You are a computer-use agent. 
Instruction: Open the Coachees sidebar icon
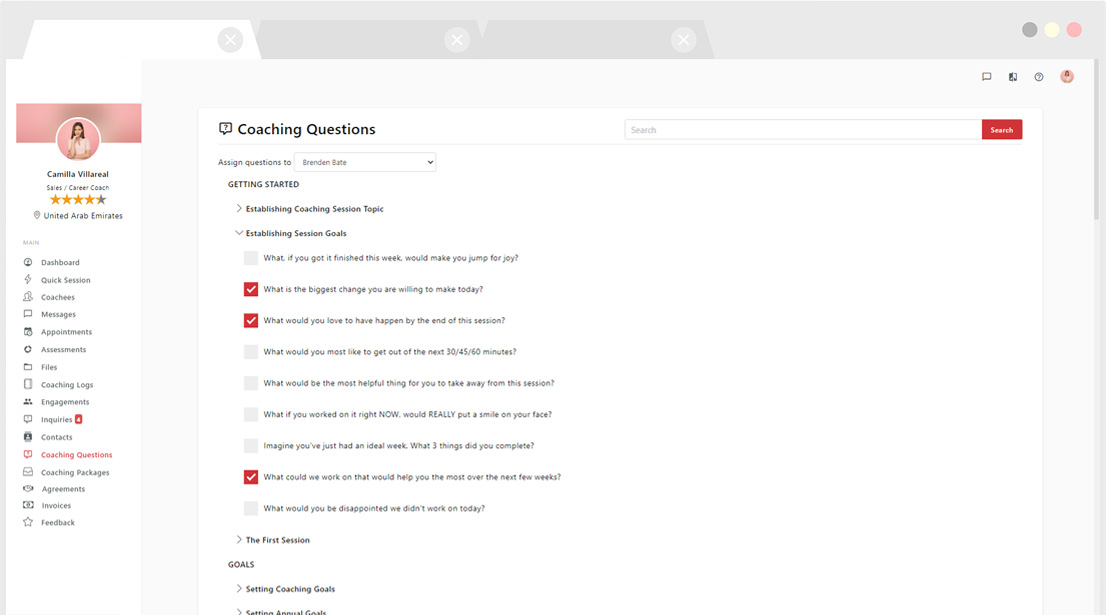28,297
